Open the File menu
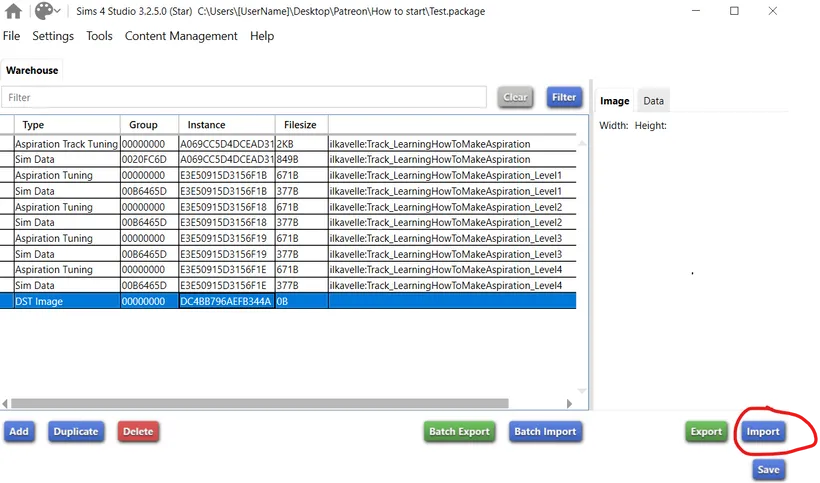Viewport: 820px width, 483px height. (12, 36)
